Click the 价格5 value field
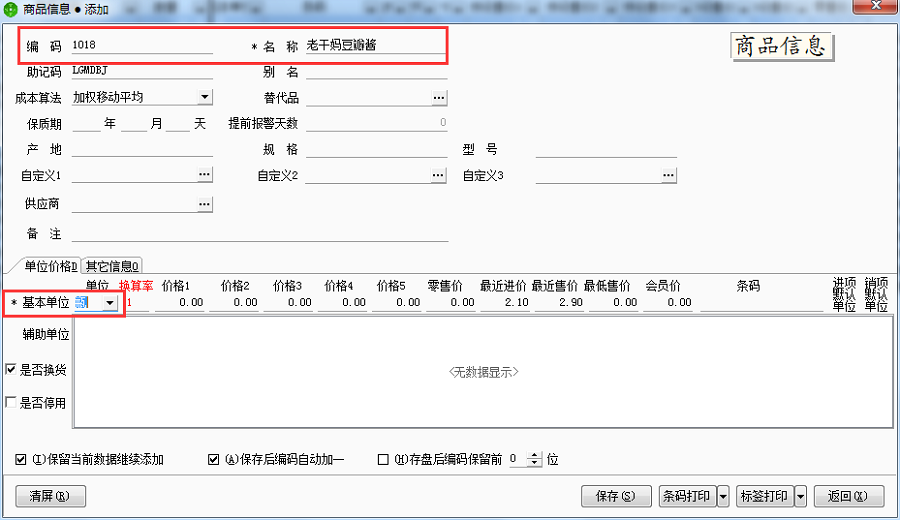Screen dimensions: 900x520 click(397, 302)
